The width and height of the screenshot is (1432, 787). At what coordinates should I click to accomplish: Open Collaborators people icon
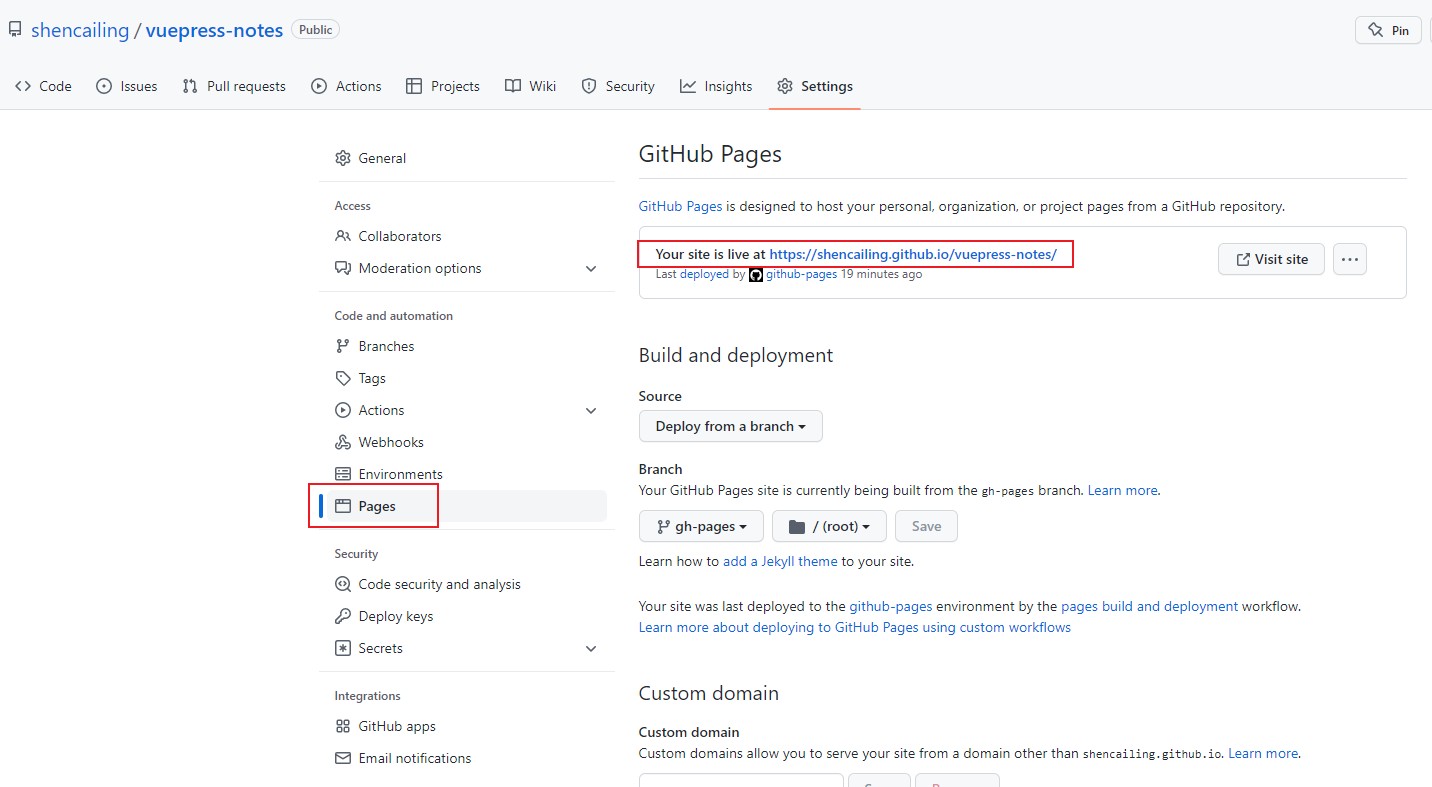pyautogui.click(x=343, y=236)
